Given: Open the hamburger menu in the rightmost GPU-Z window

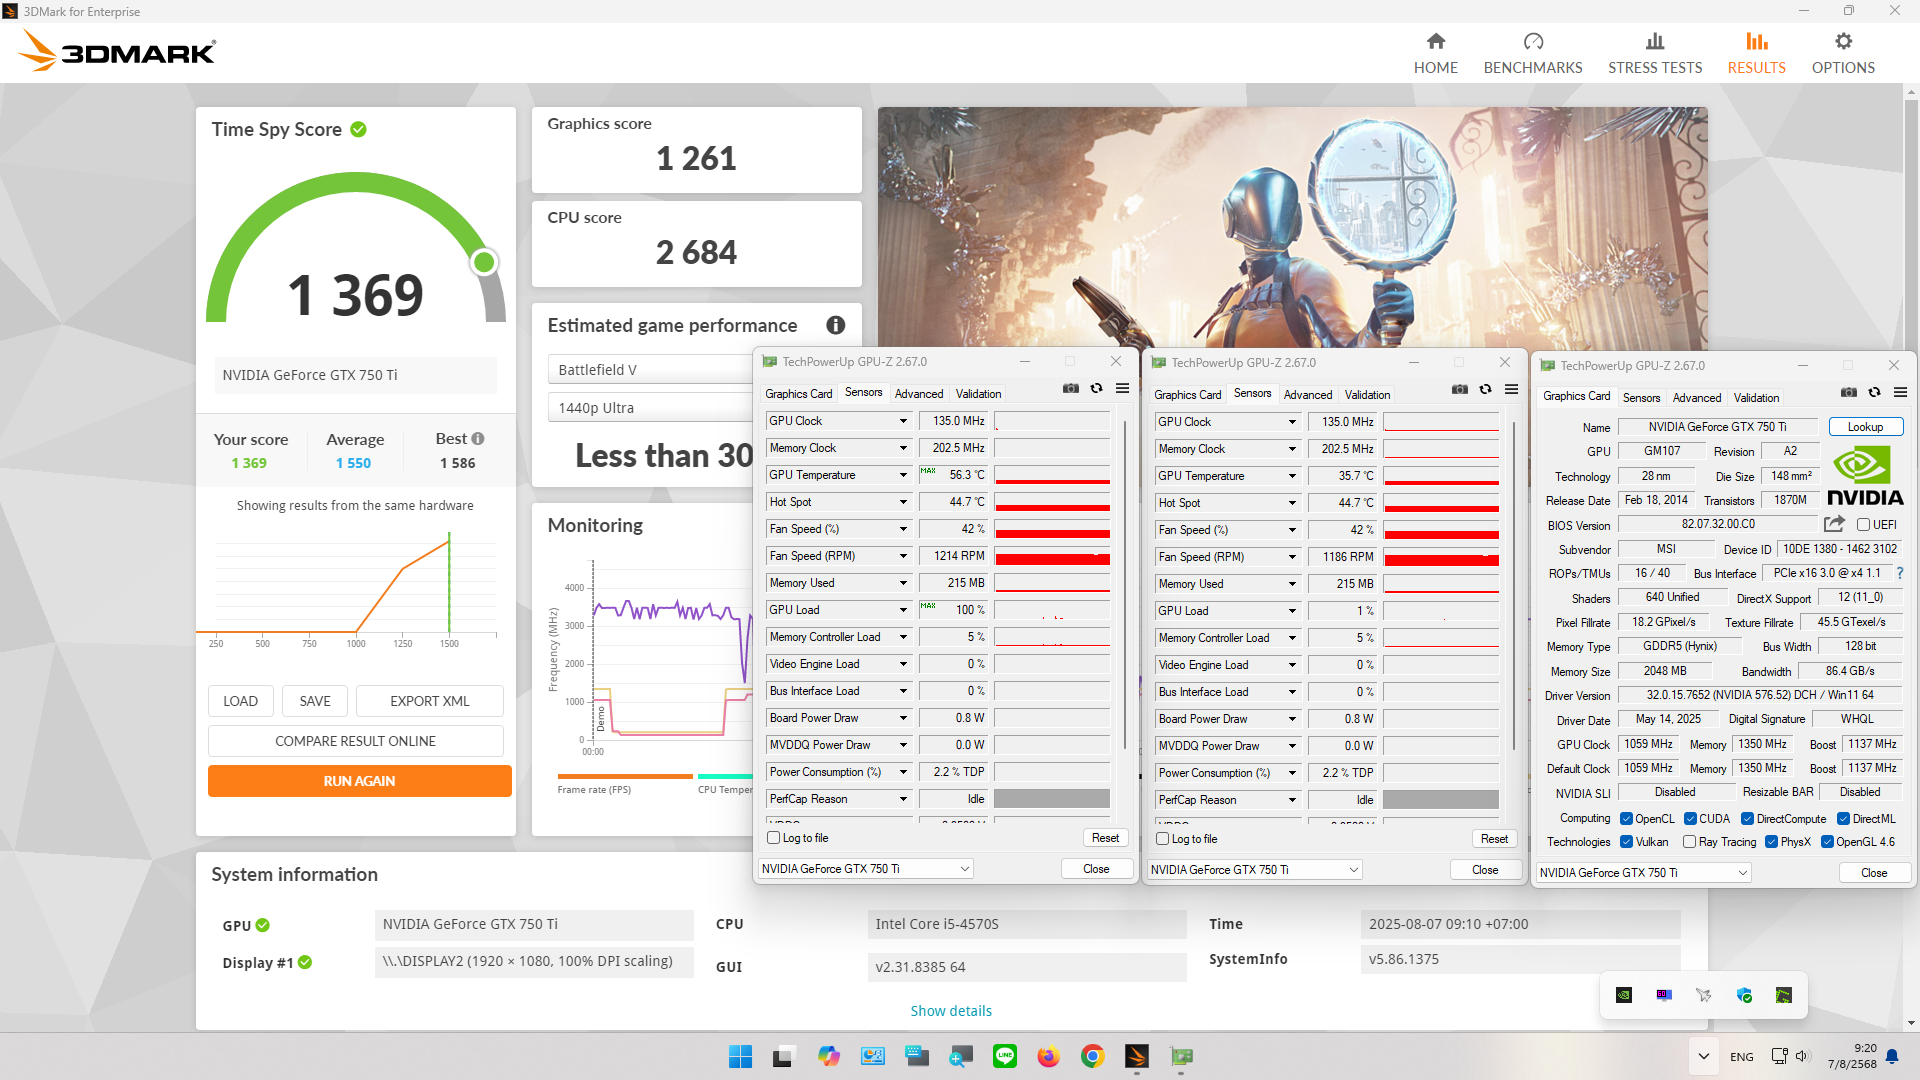Looking at the screenshot, I should pyautogui.click(x=1900, y=392).
